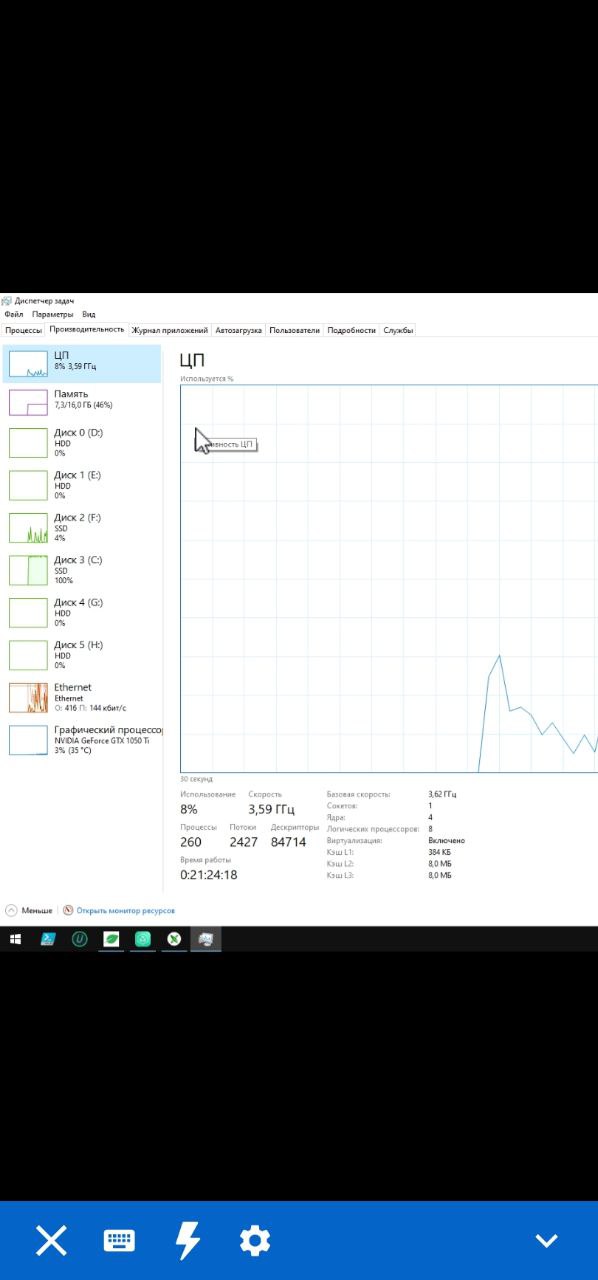Click the CPU utilization graph area
Image resolution: width=598 pixels, height=1280 pixels.
coord(389,578)
